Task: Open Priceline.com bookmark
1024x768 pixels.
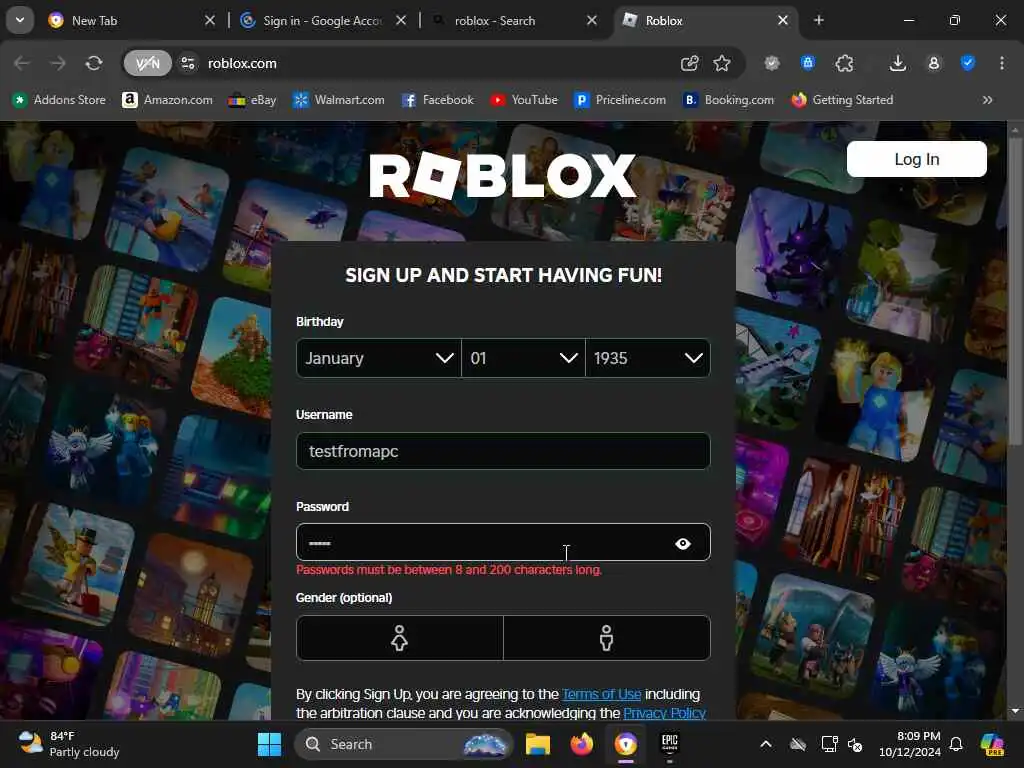Action: pos(620,100)
